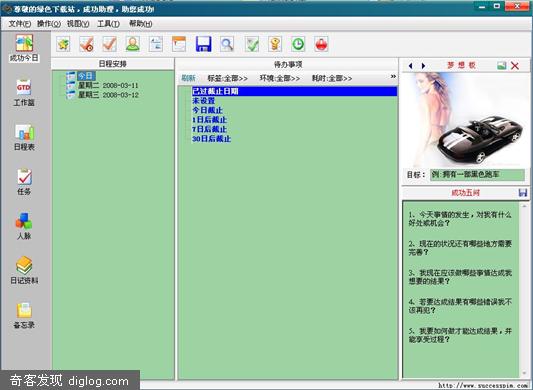Screen dimensions: 533x390
Task: Show previous dream board image
Action: pos(411,66)
